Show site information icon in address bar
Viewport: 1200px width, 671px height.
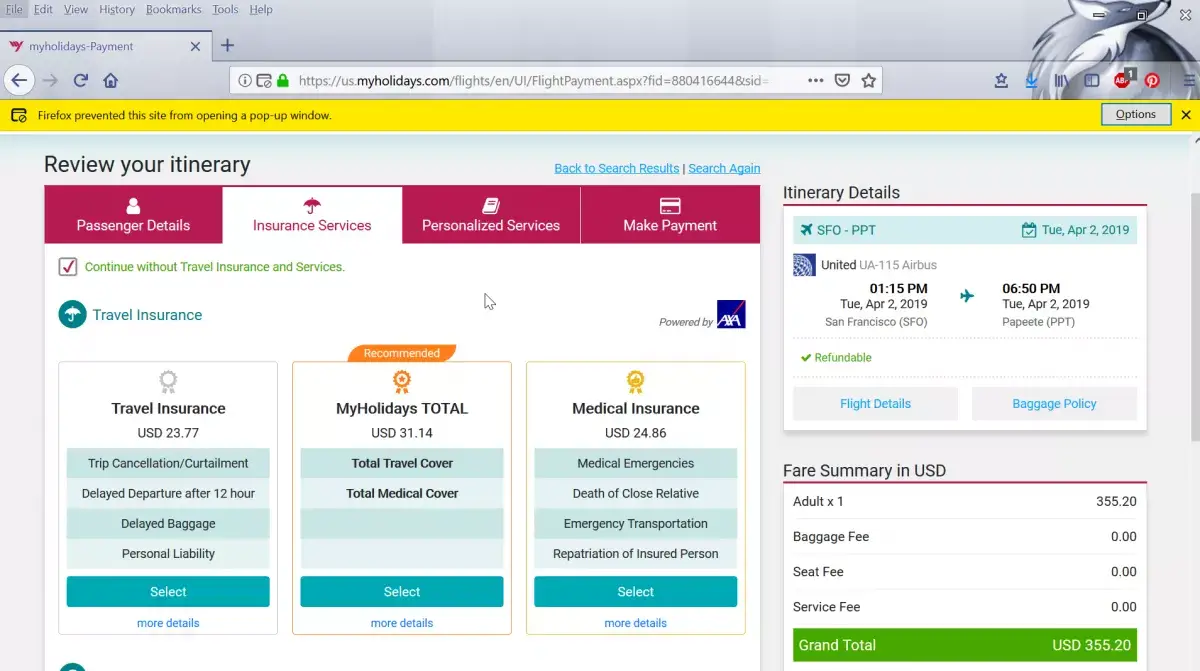[x=246, y=81]
